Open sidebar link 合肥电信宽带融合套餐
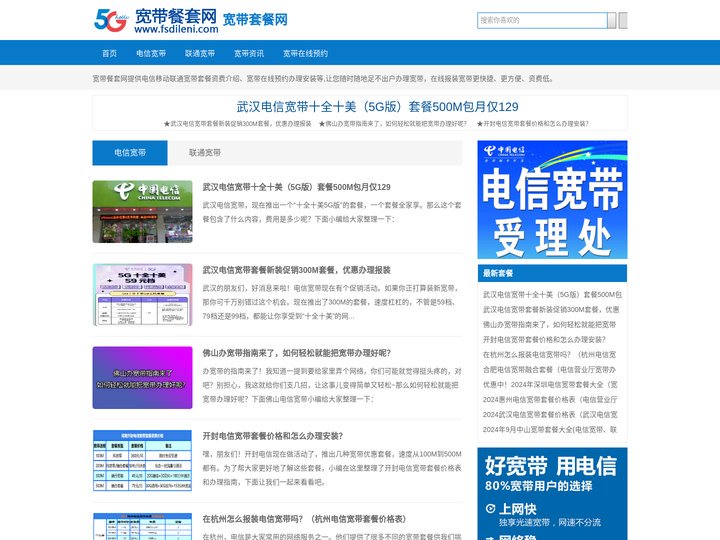The image size is (720, 540). coord(549,370)
